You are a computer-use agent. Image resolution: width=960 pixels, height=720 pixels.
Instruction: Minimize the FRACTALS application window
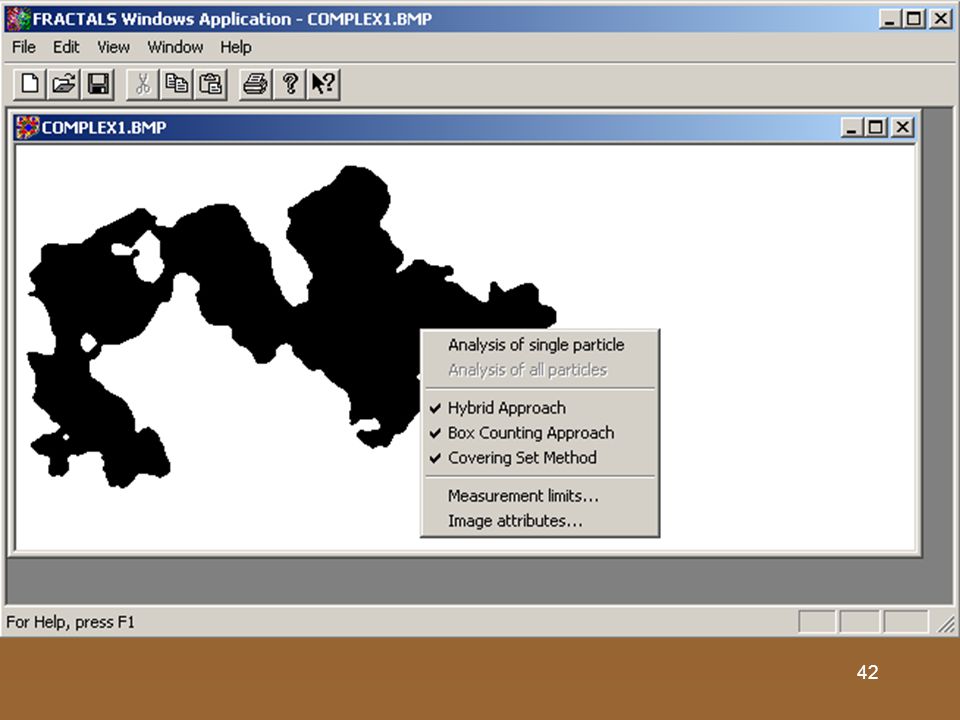click(890, 19)
